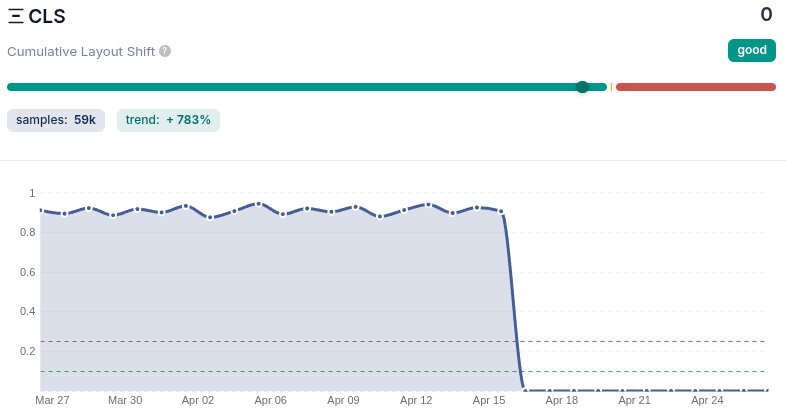
Task: Click the CLS list icon beside the title
Action: pos(16,16)
